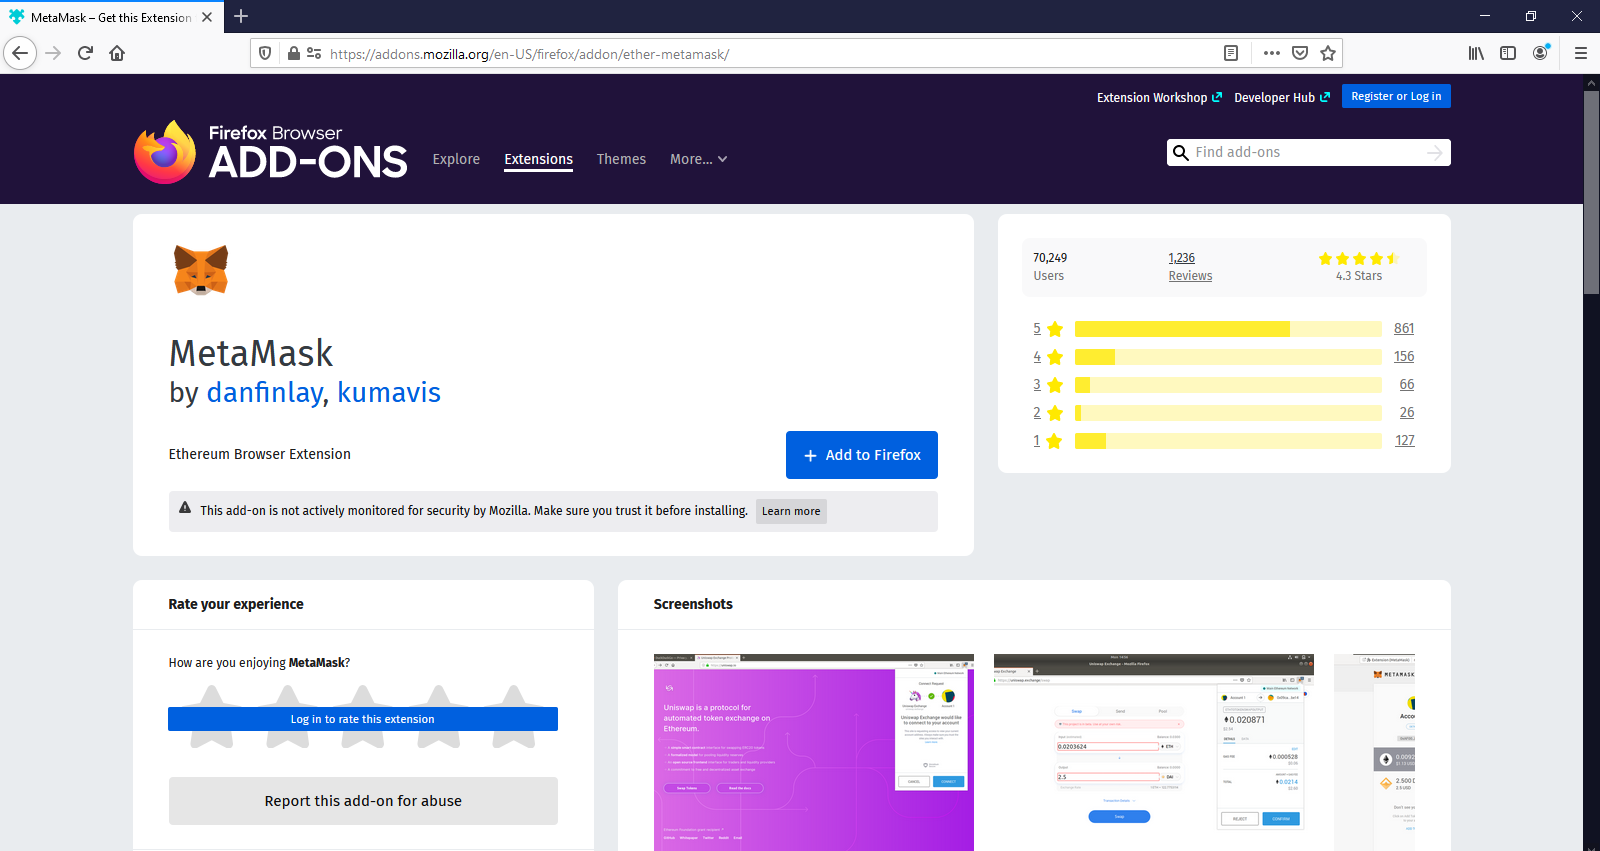Screen dimensions: 1600x851
Task: Click Report this add-on for abuse
Action: pos(363,801)
